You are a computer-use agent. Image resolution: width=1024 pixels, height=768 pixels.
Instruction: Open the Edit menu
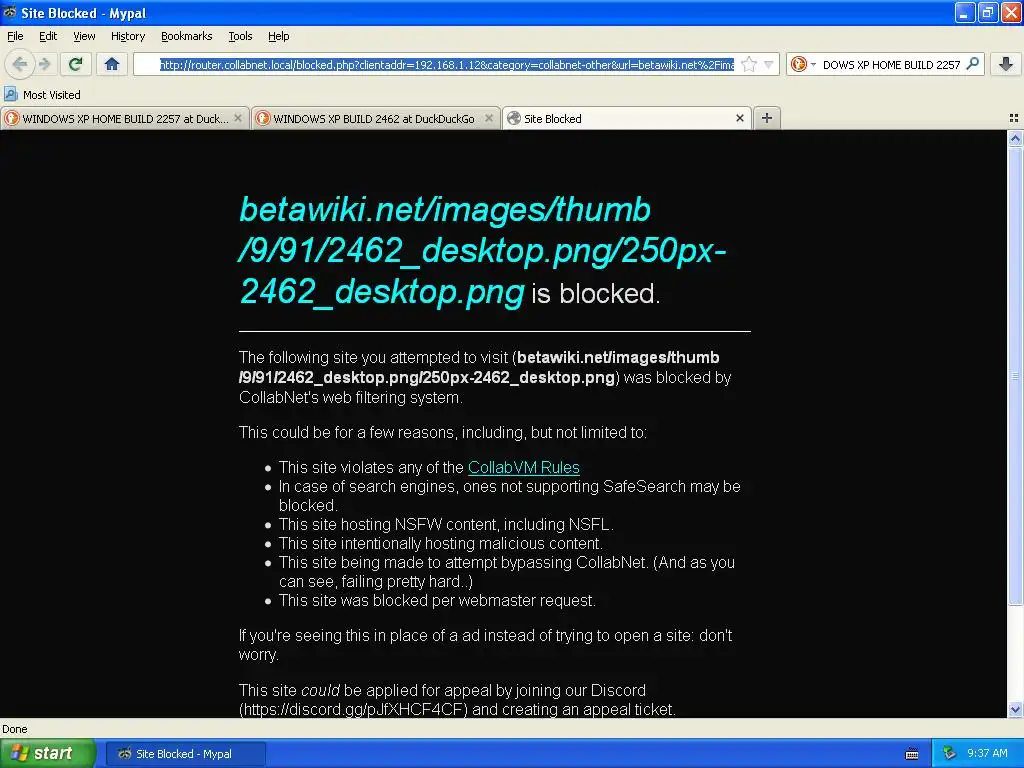click(48, 36)
